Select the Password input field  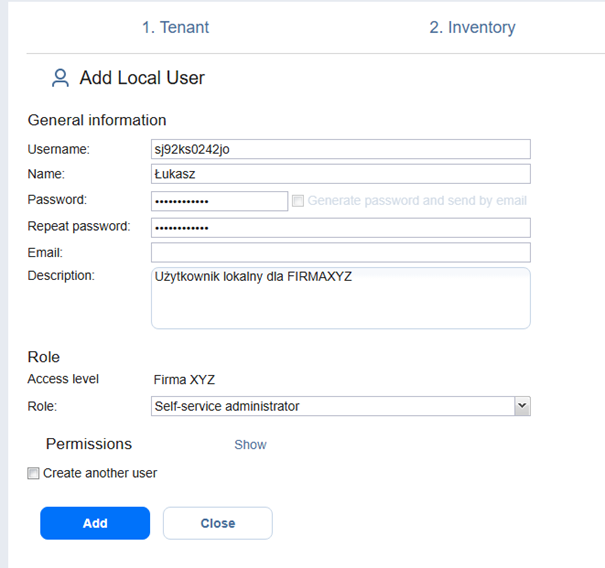click(219, 201)
